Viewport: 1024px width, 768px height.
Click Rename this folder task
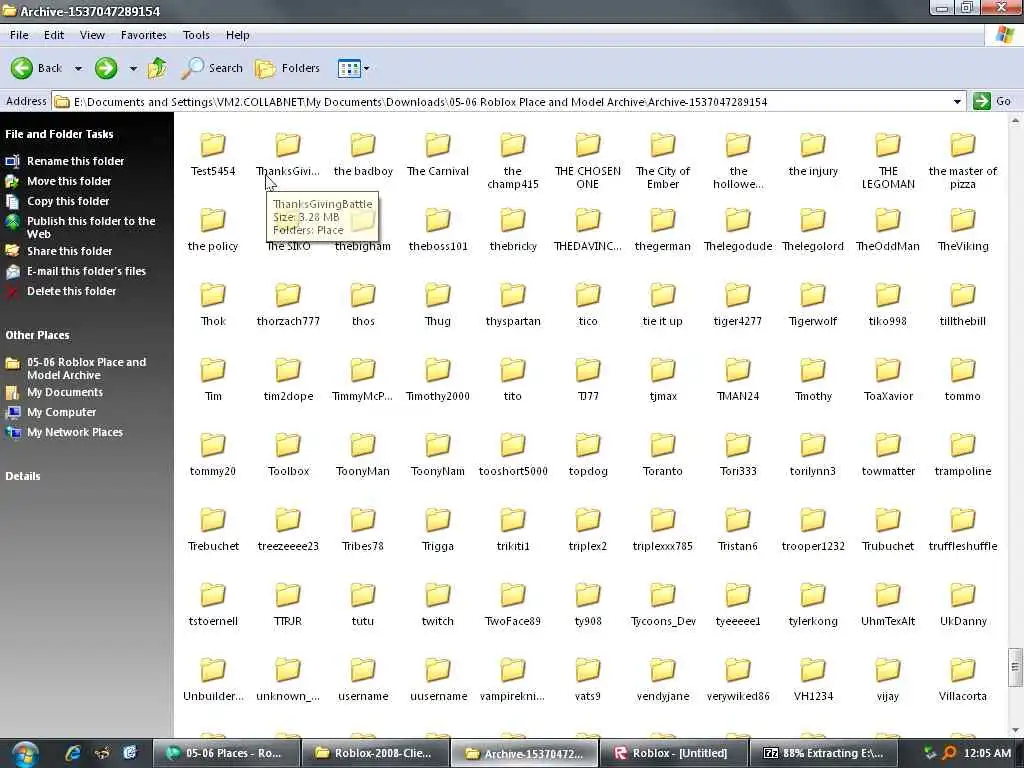tap(75, 161)
